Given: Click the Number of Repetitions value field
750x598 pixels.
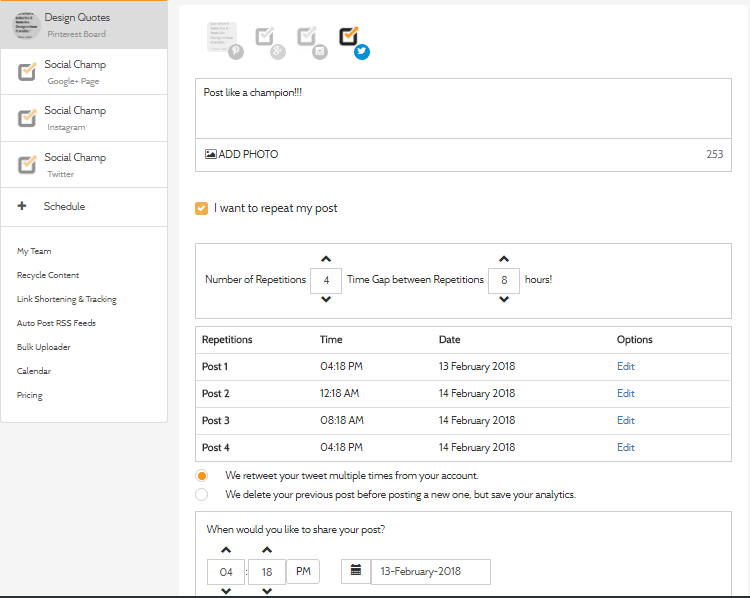Looking at the screenshot, I should [x=326, y=280].
